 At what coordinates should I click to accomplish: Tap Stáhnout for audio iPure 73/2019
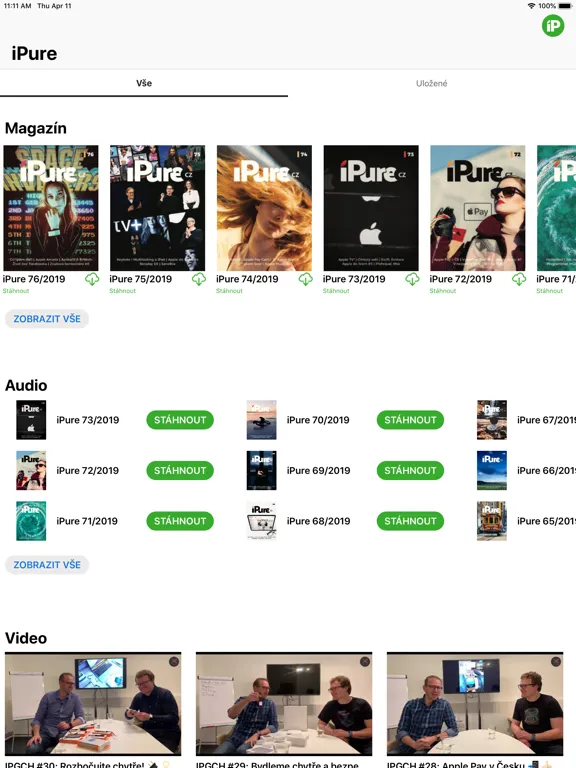coord(180,420)
